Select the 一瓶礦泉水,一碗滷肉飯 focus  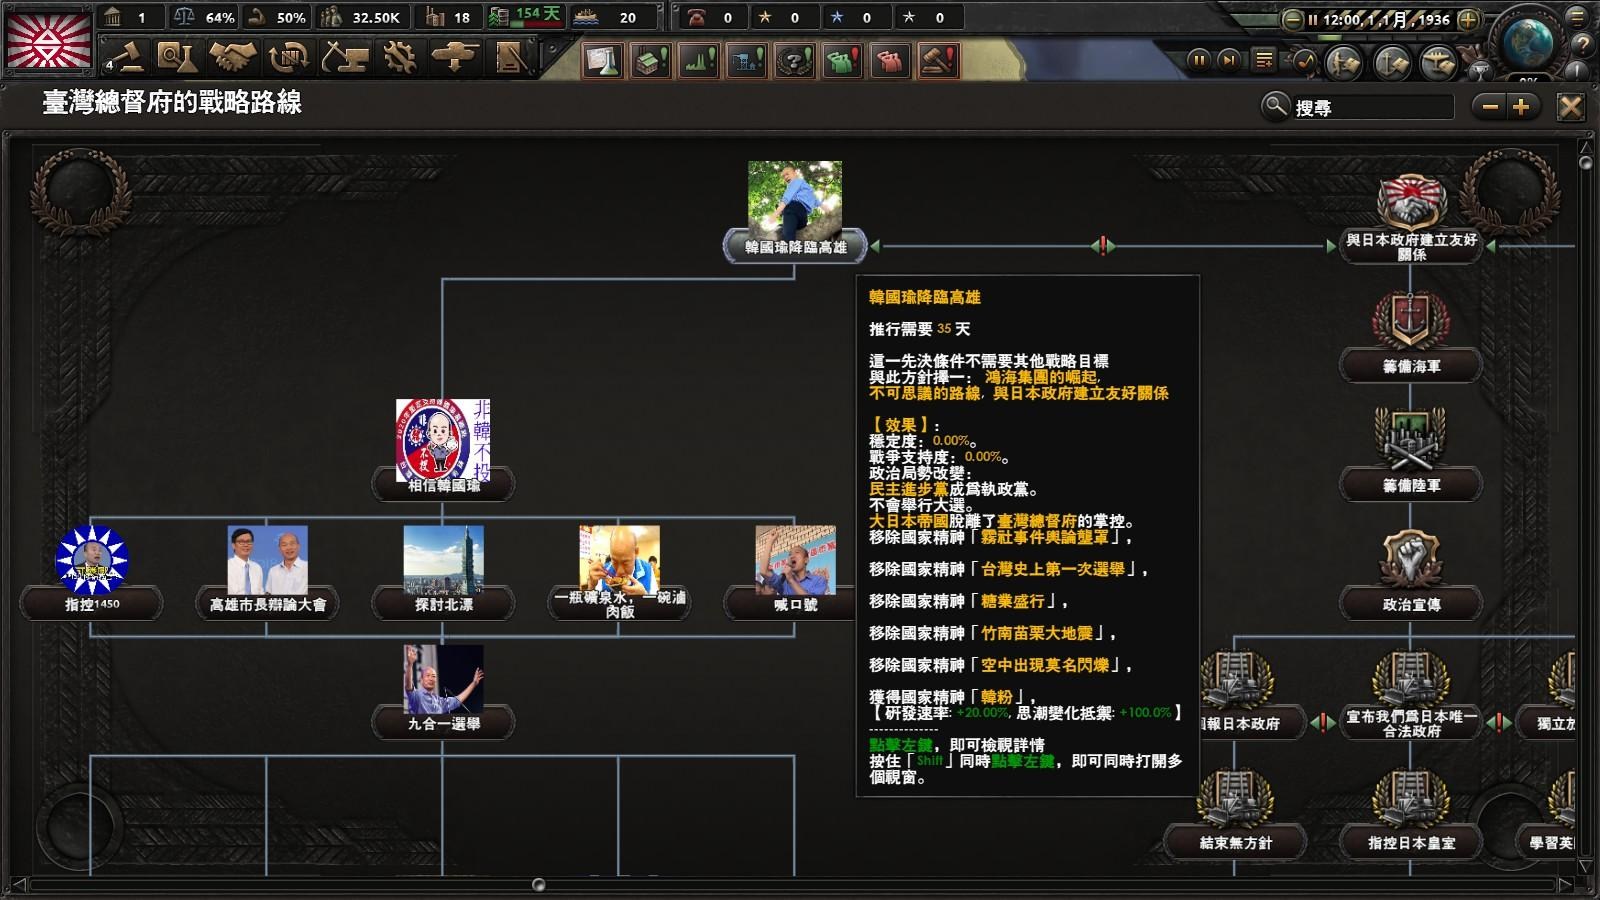619,572
